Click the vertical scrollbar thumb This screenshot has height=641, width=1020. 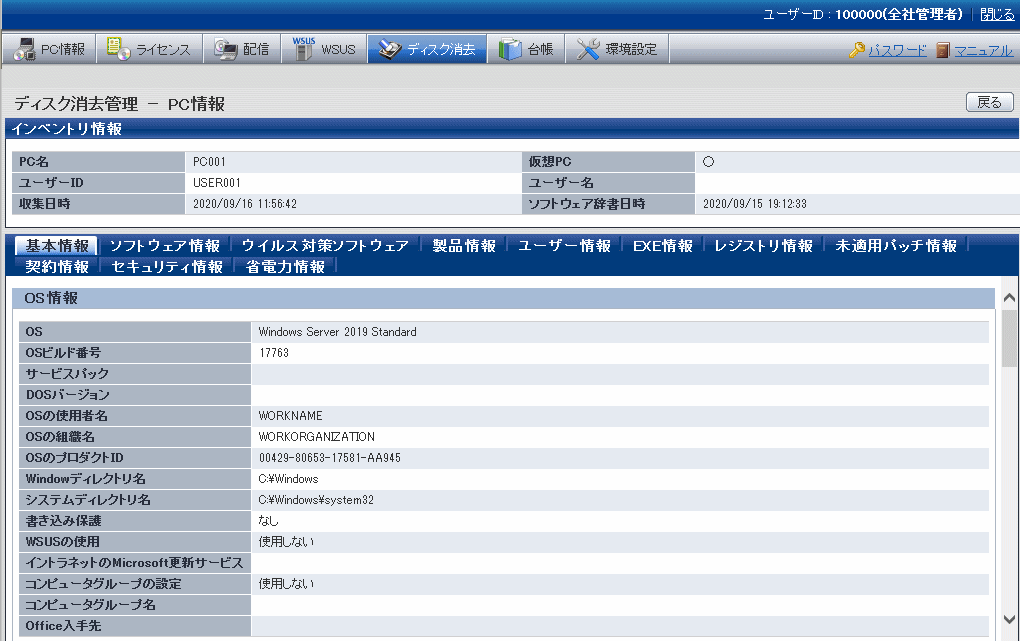[x=1010, y=338]
